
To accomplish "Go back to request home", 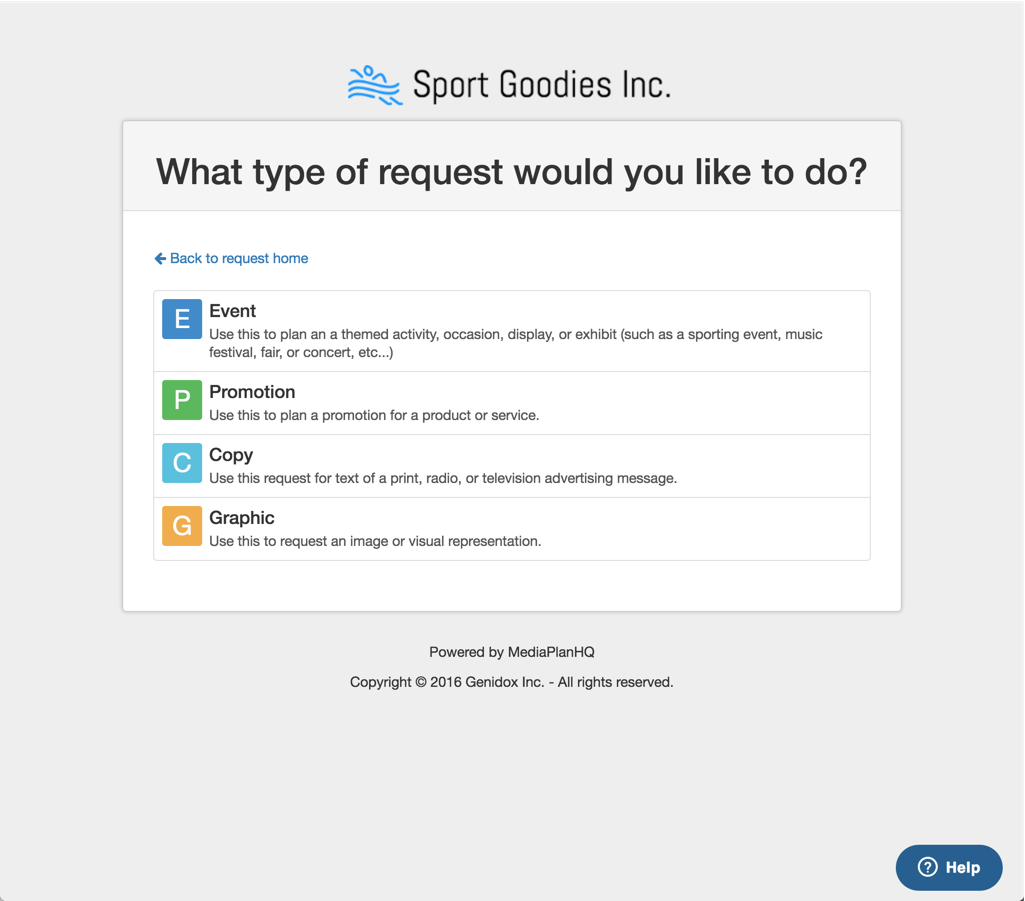I will click(x=238, y=258).
